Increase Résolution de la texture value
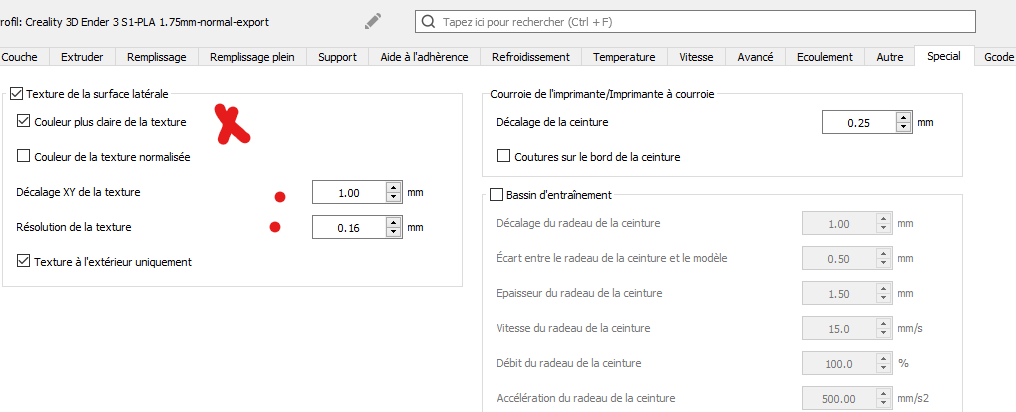This screenshot has width=1016, height=412. [x=393, y=222]
